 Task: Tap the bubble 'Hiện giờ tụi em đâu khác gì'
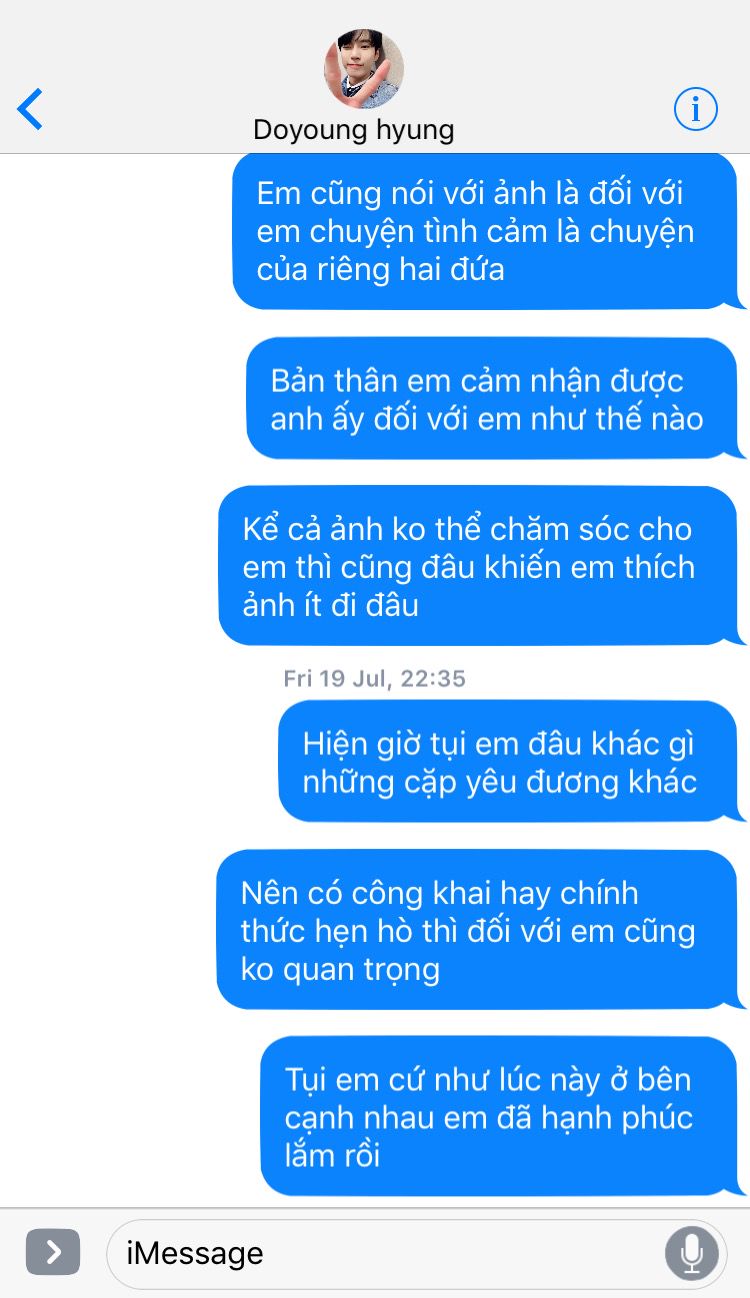[x=511, y=762]
